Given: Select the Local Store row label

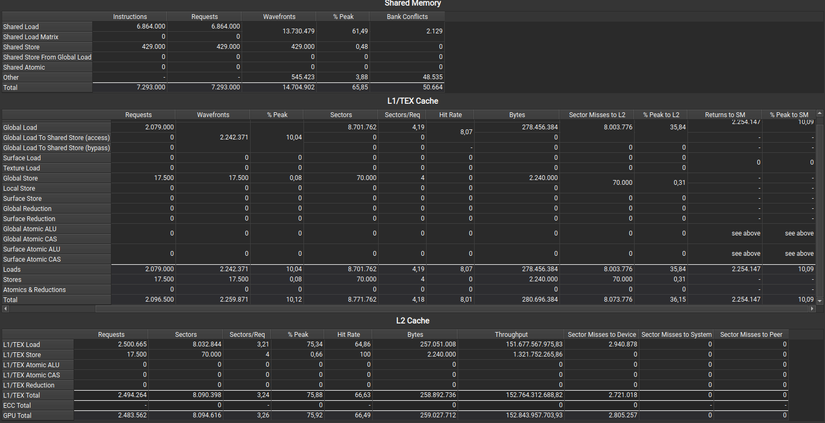Looking at the screenshot, I should [57, 188].
